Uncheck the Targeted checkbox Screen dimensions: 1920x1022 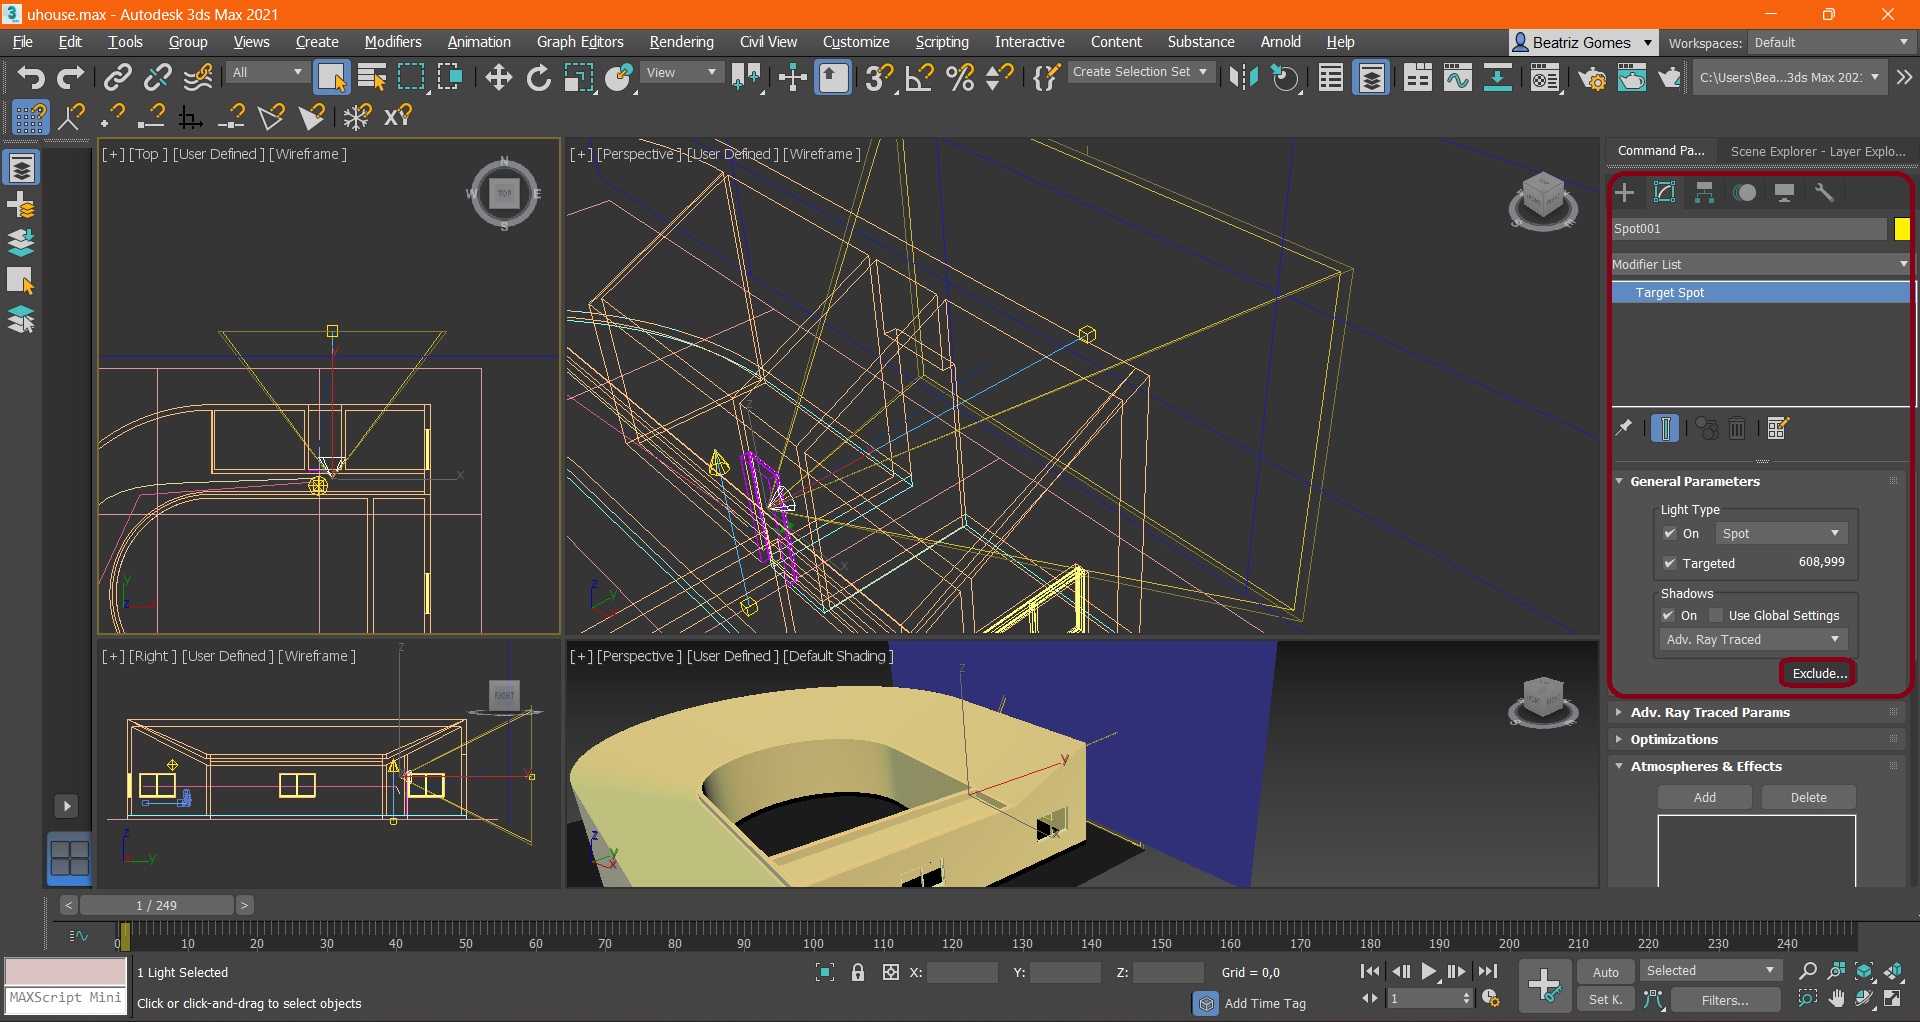click(1670, 564)
